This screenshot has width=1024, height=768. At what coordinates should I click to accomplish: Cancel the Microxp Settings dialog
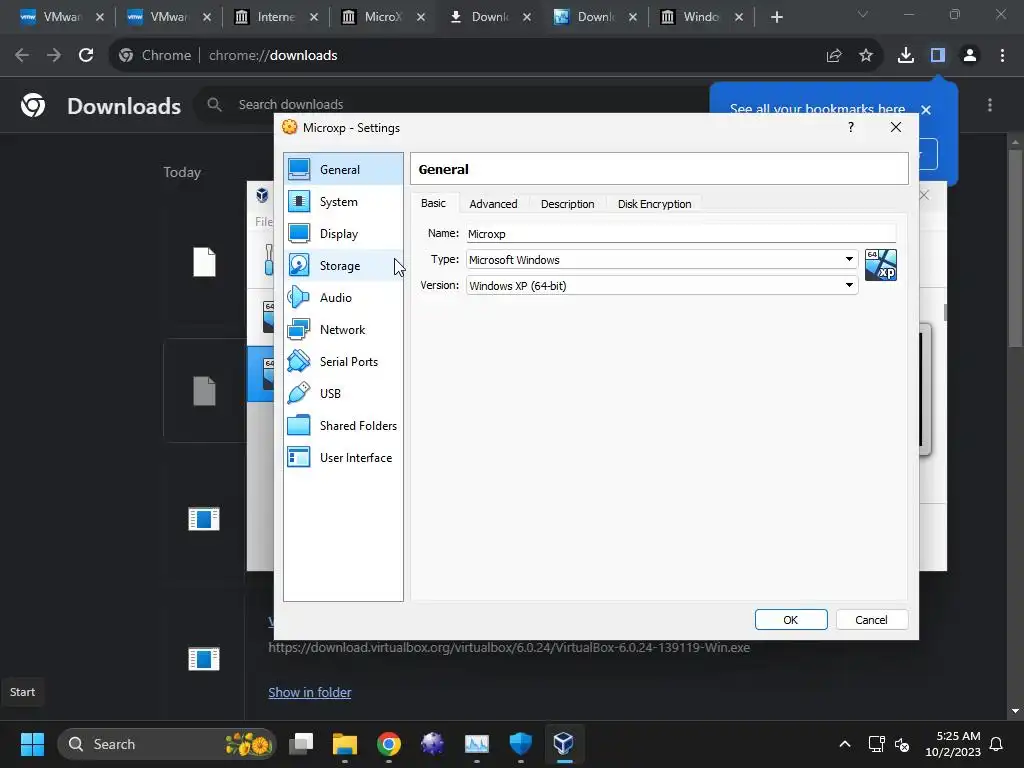pyautogui.click(x=871, y=620)
